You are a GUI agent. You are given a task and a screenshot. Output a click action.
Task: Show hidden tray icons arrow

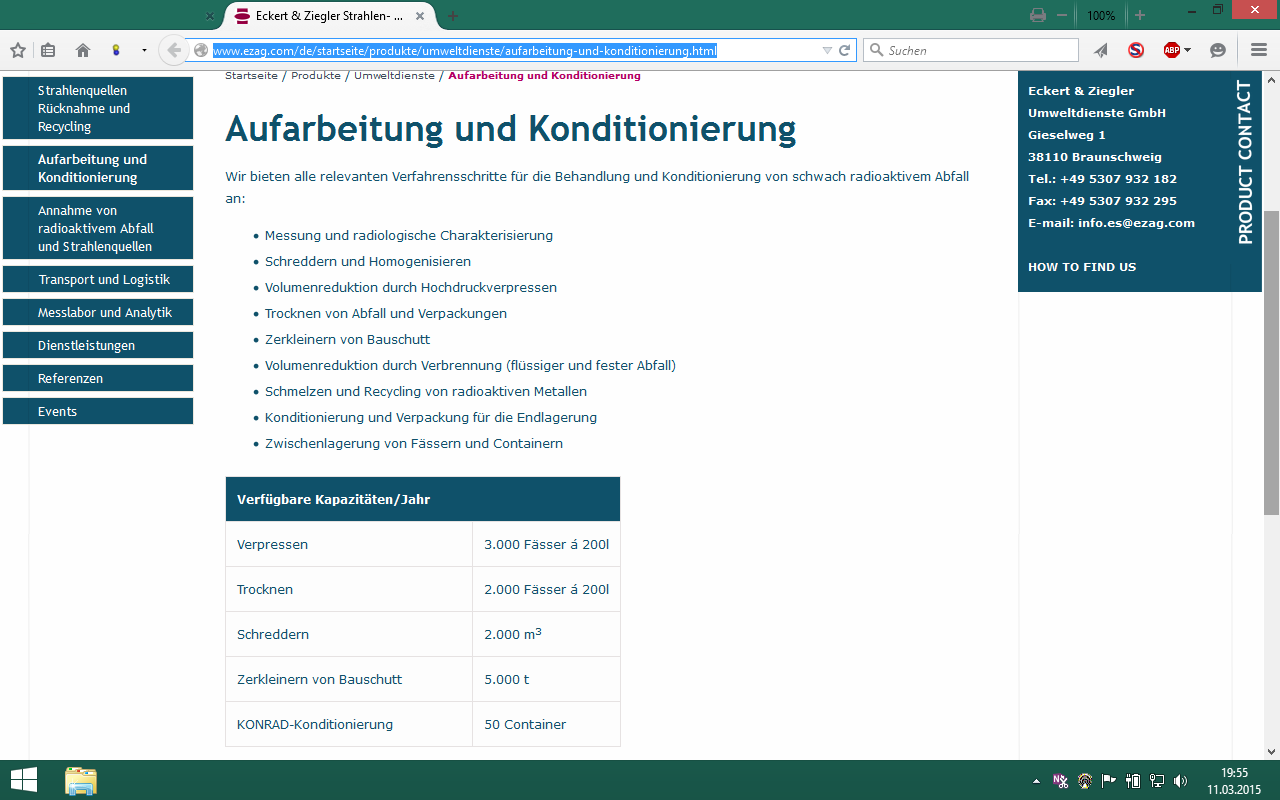tap(1036, 781)
